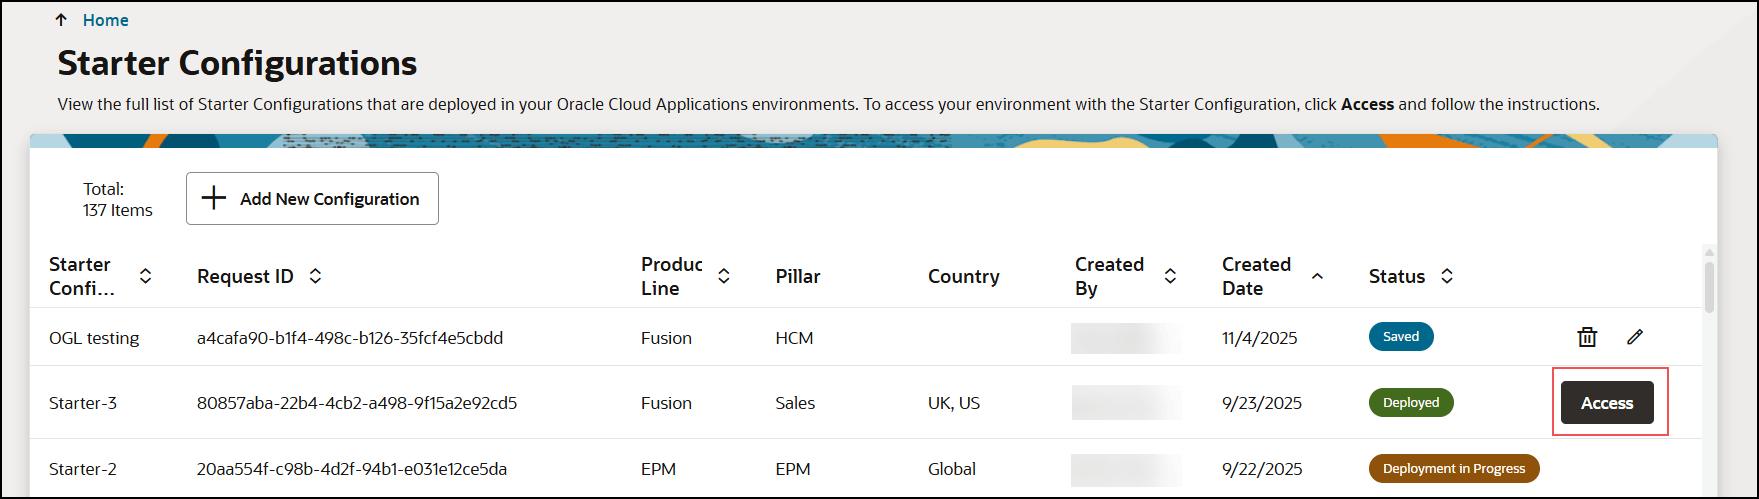Viewport: 1759px width, 499px height.
Task: Click the Saved status badge
Action: tap(1400, 337)
